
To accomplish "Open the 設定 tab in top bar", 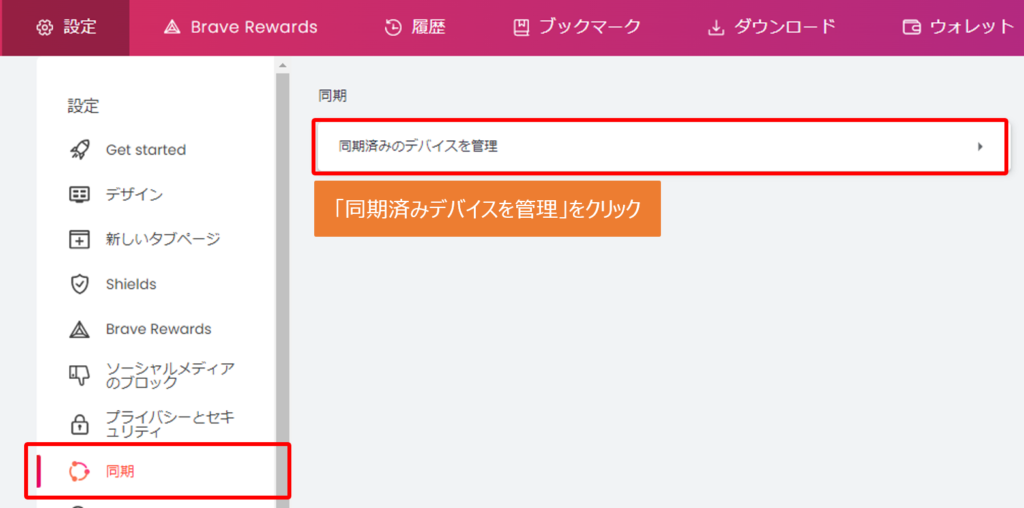I will (x=65, y=27).
